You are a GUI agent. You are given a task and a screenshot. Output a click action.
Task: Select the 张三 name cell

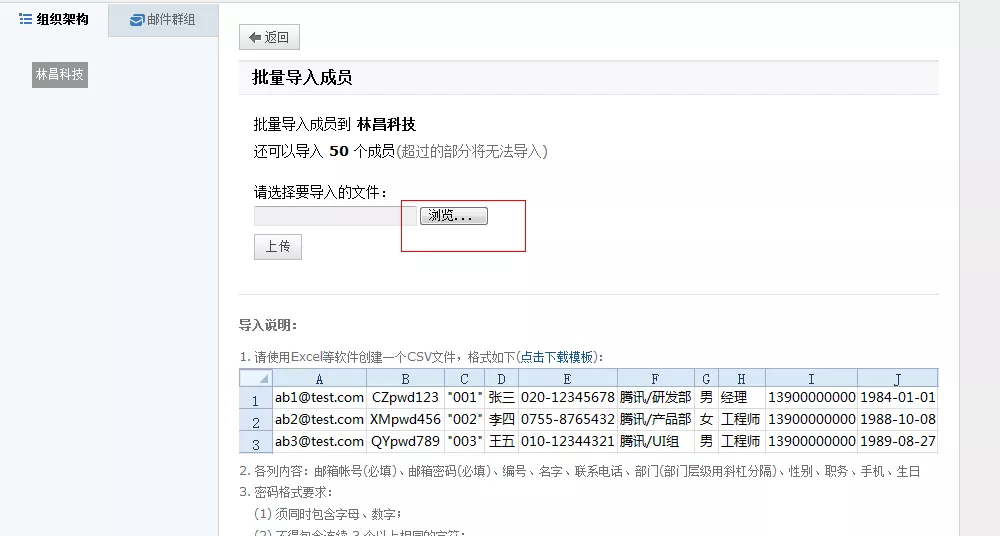click(501, 398)
